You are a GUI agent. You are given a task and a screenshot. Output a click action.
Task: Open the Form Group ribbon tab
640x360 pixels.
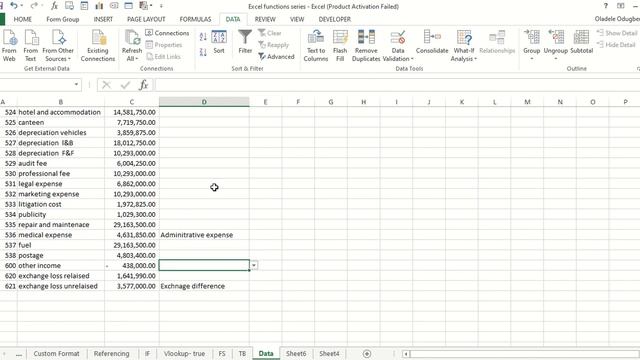pos(62,19)
